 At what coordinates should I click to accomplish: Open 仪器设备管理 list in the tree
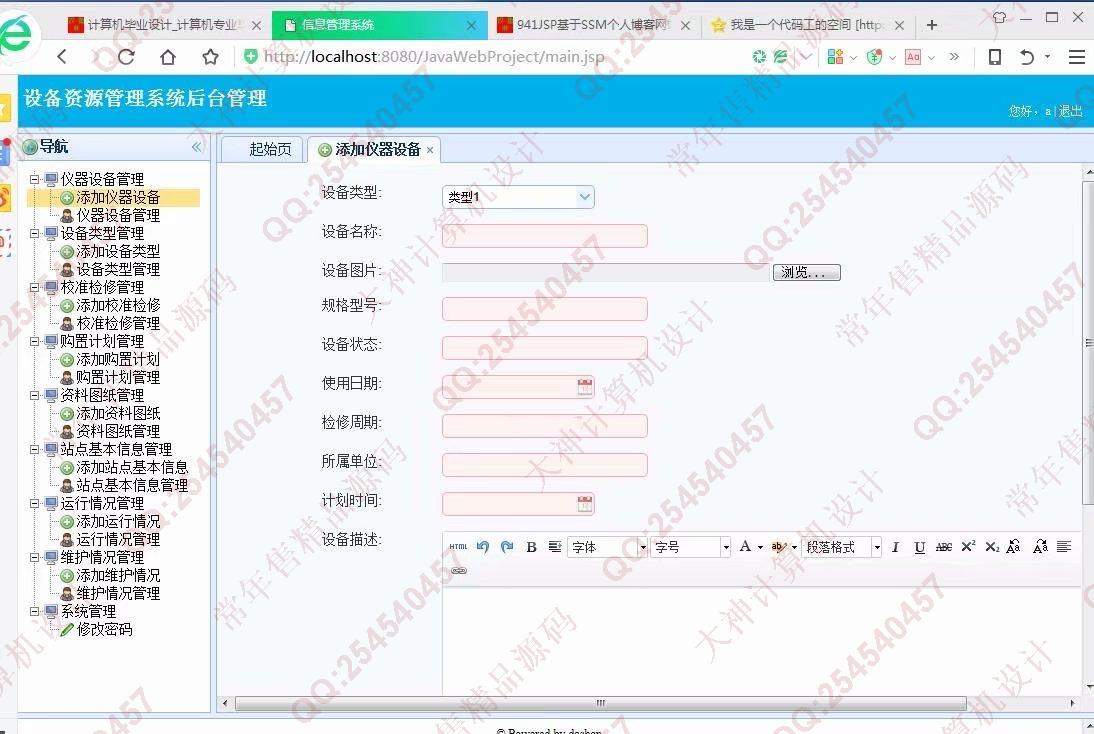[x=118, y=216]
